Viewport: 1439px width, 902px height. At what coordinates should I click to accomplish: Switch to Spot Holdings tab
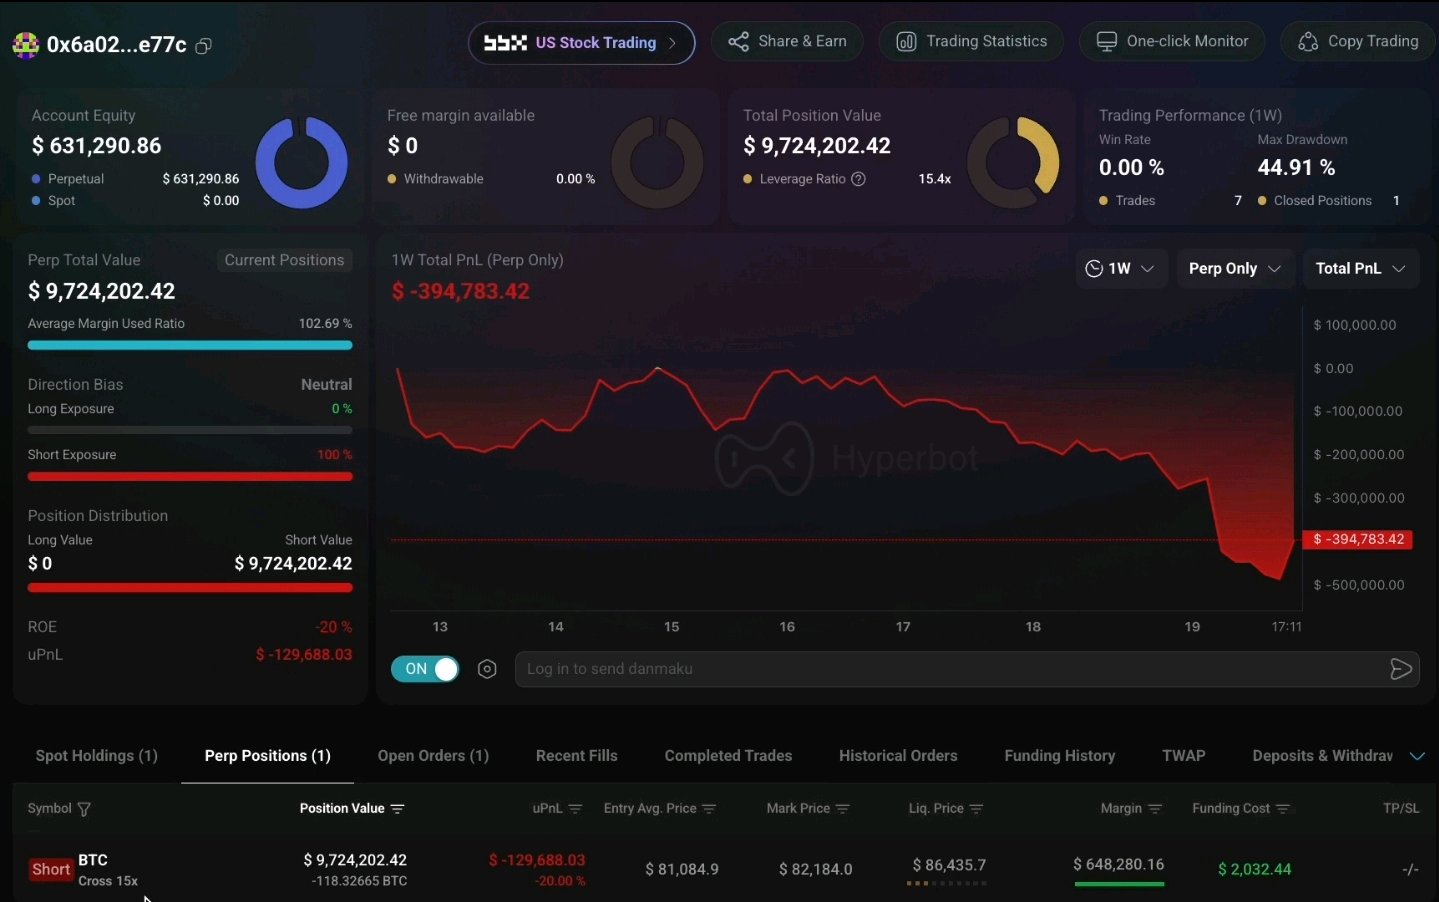97,756
